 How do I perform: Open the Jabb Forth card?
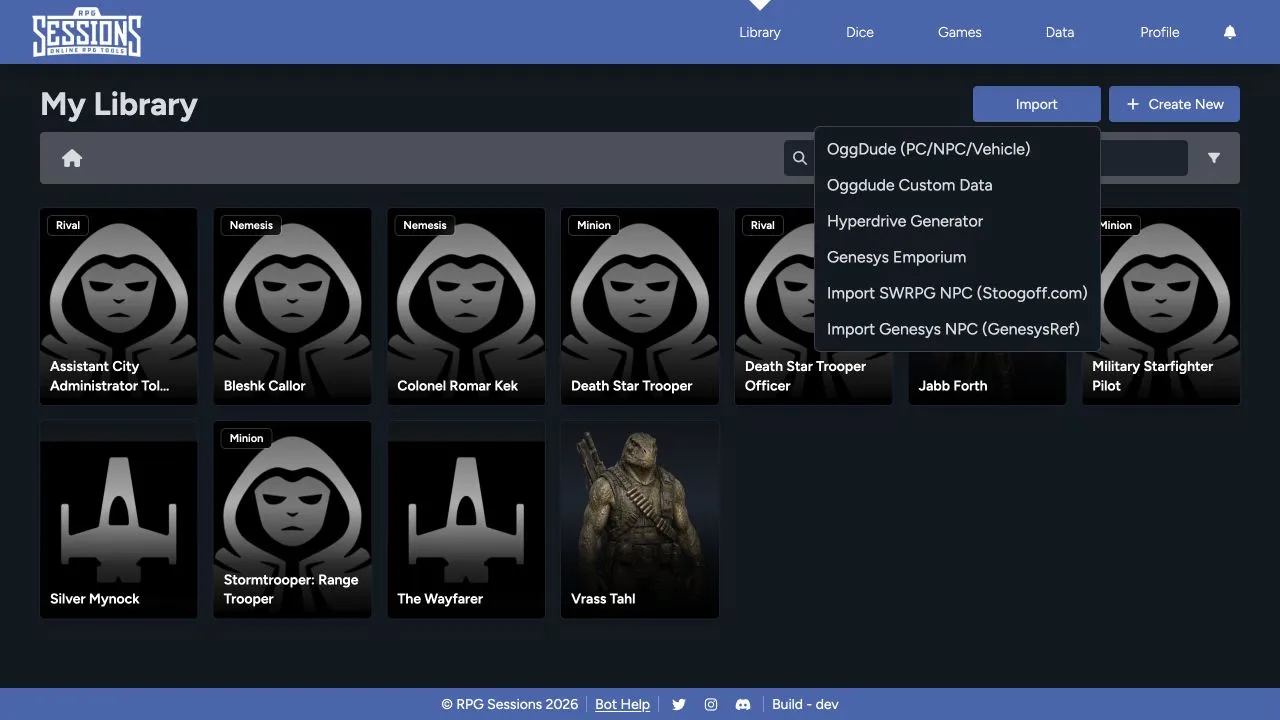[x=987, y=378]
